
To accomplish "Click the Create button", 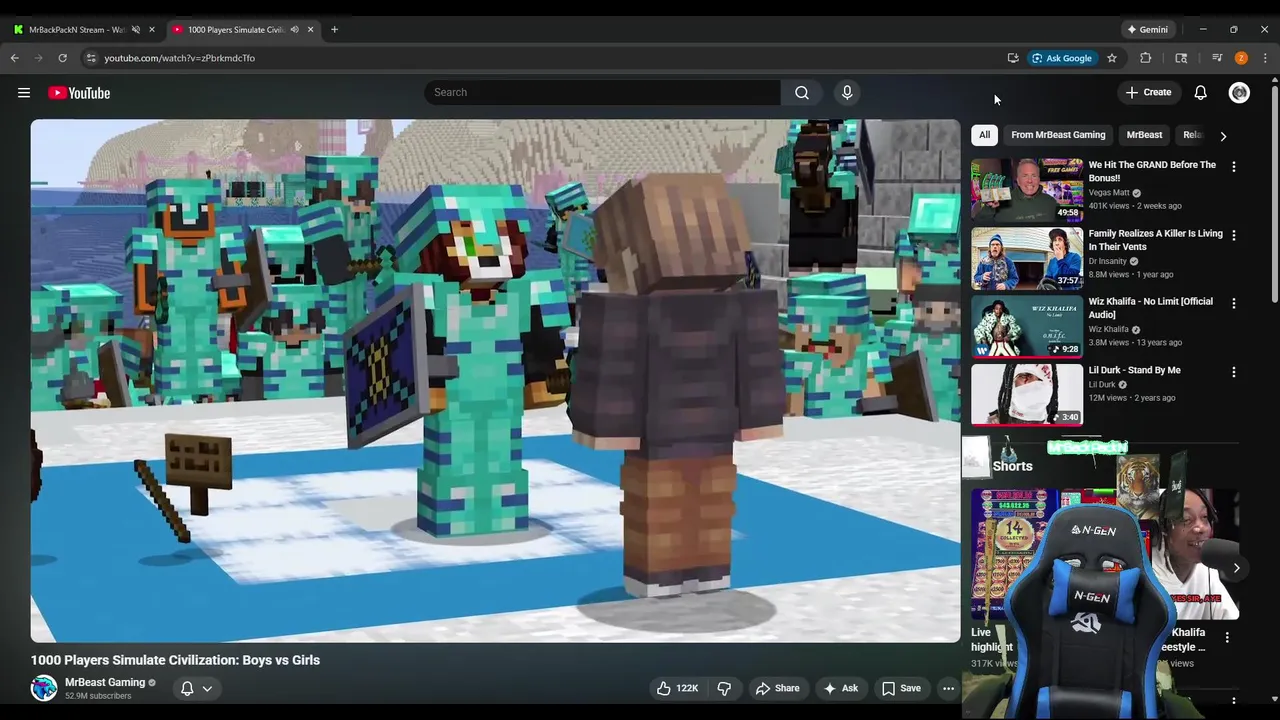I will pyautogui.click(x=1148, y=93).
